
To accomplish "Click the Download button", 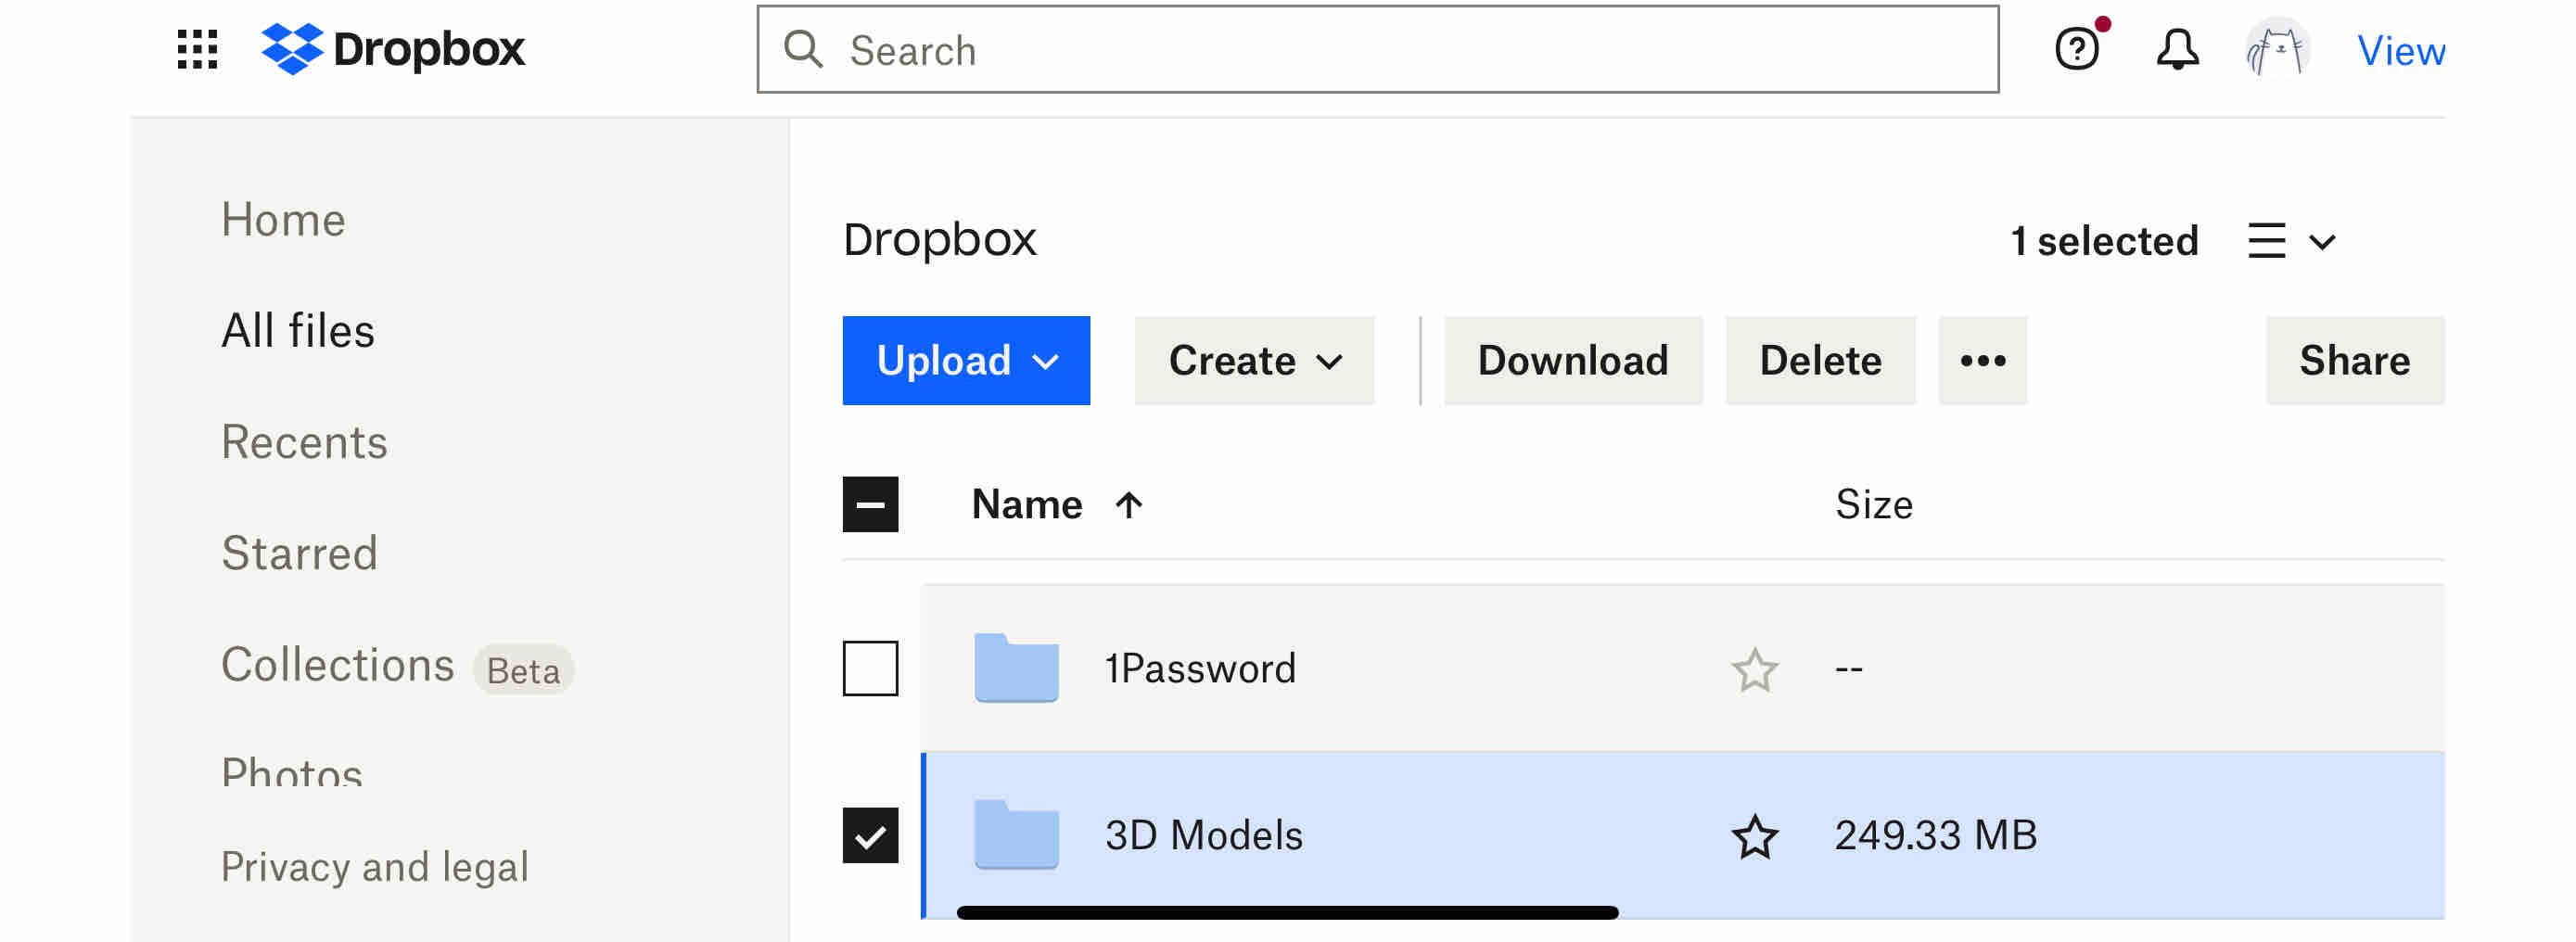I will click(1573, 360).
